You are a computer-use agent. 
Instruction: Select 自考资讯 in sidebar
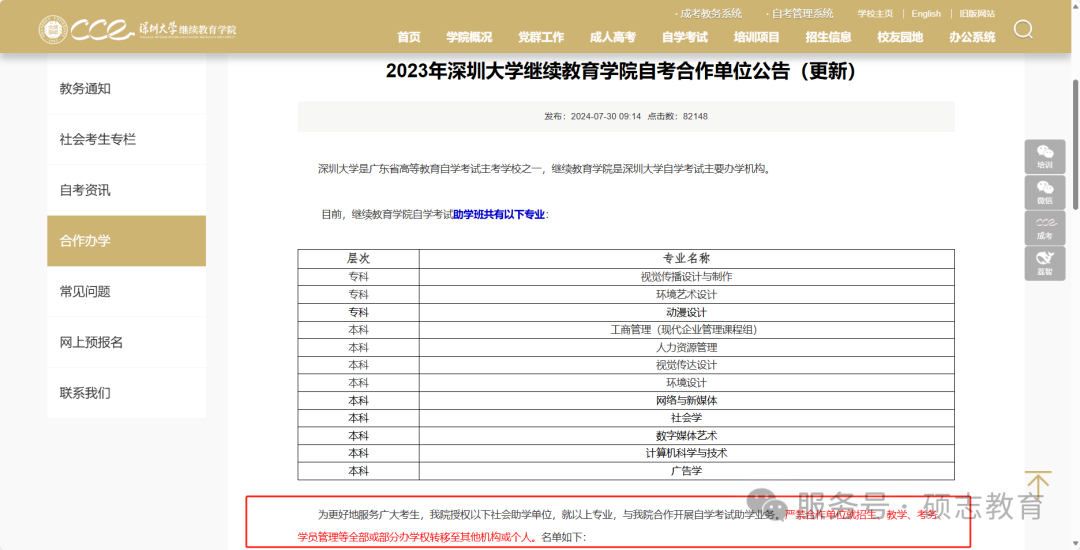(x=126, y=190)
